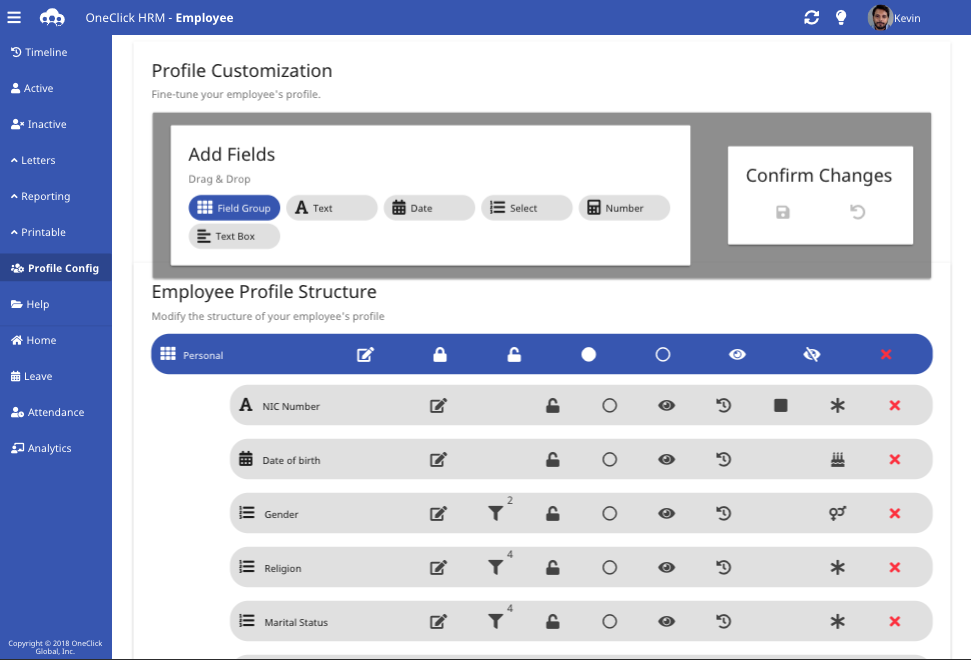
Task: Go to the Timeline section
Action: (x=40, y=52)
